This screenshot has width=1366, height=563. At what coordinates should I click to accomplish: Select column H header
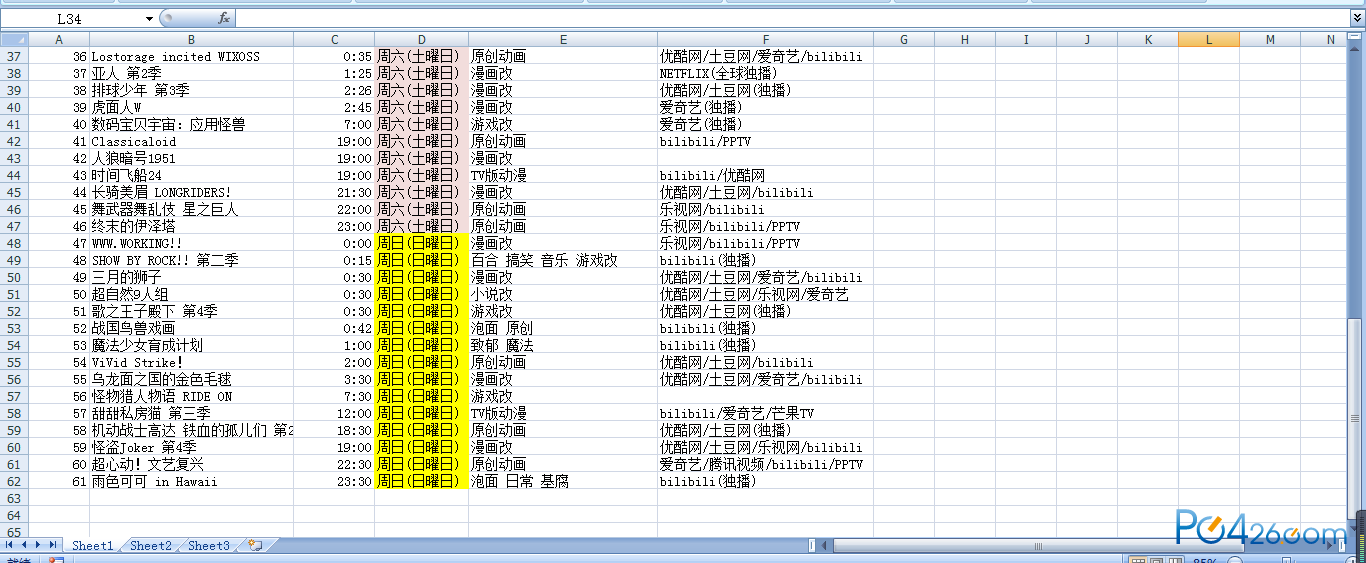click(x=965, y=39)
